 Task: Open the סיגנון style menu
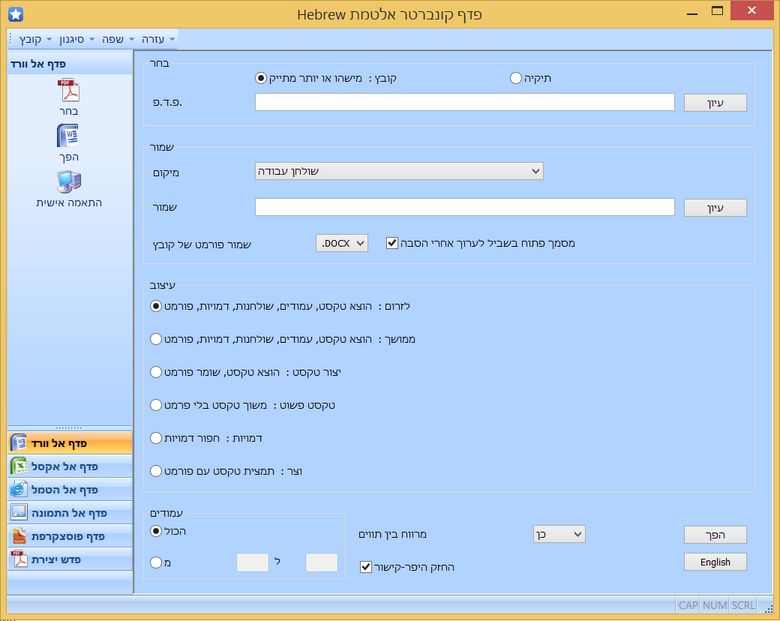coord(76,39)
